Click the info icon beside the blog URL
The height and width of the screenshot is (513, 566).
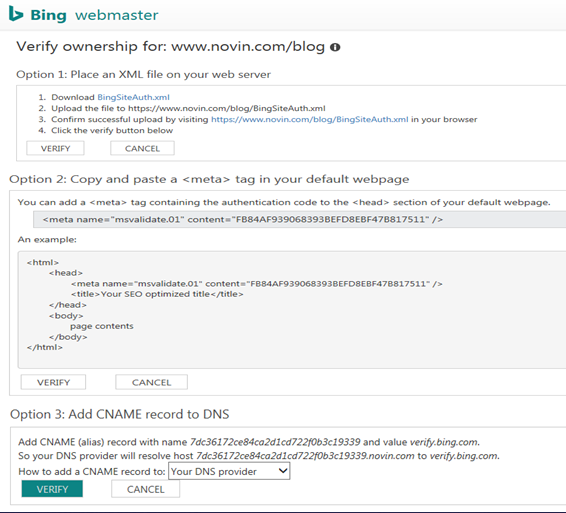pos(335,47)
